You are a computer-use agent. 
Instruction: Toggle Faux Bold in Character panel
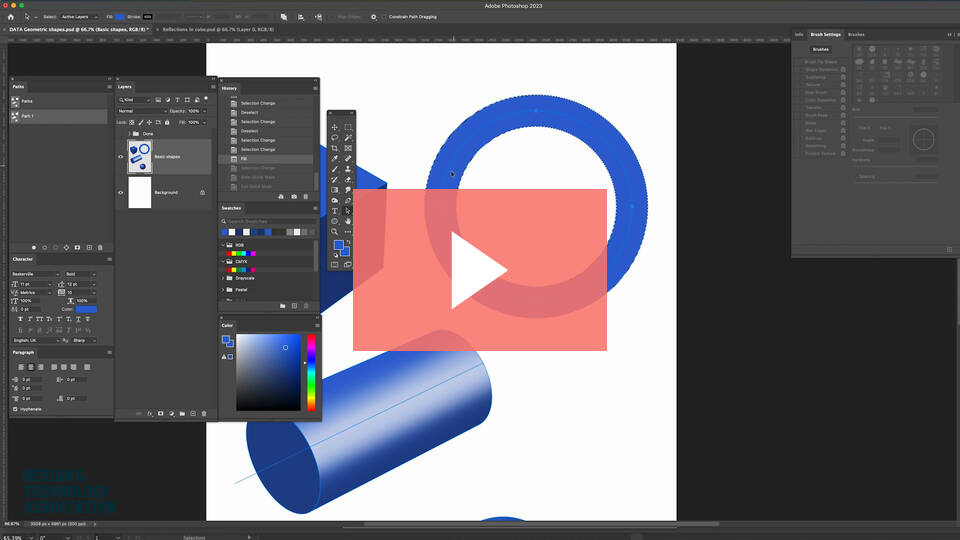point(20,319)
